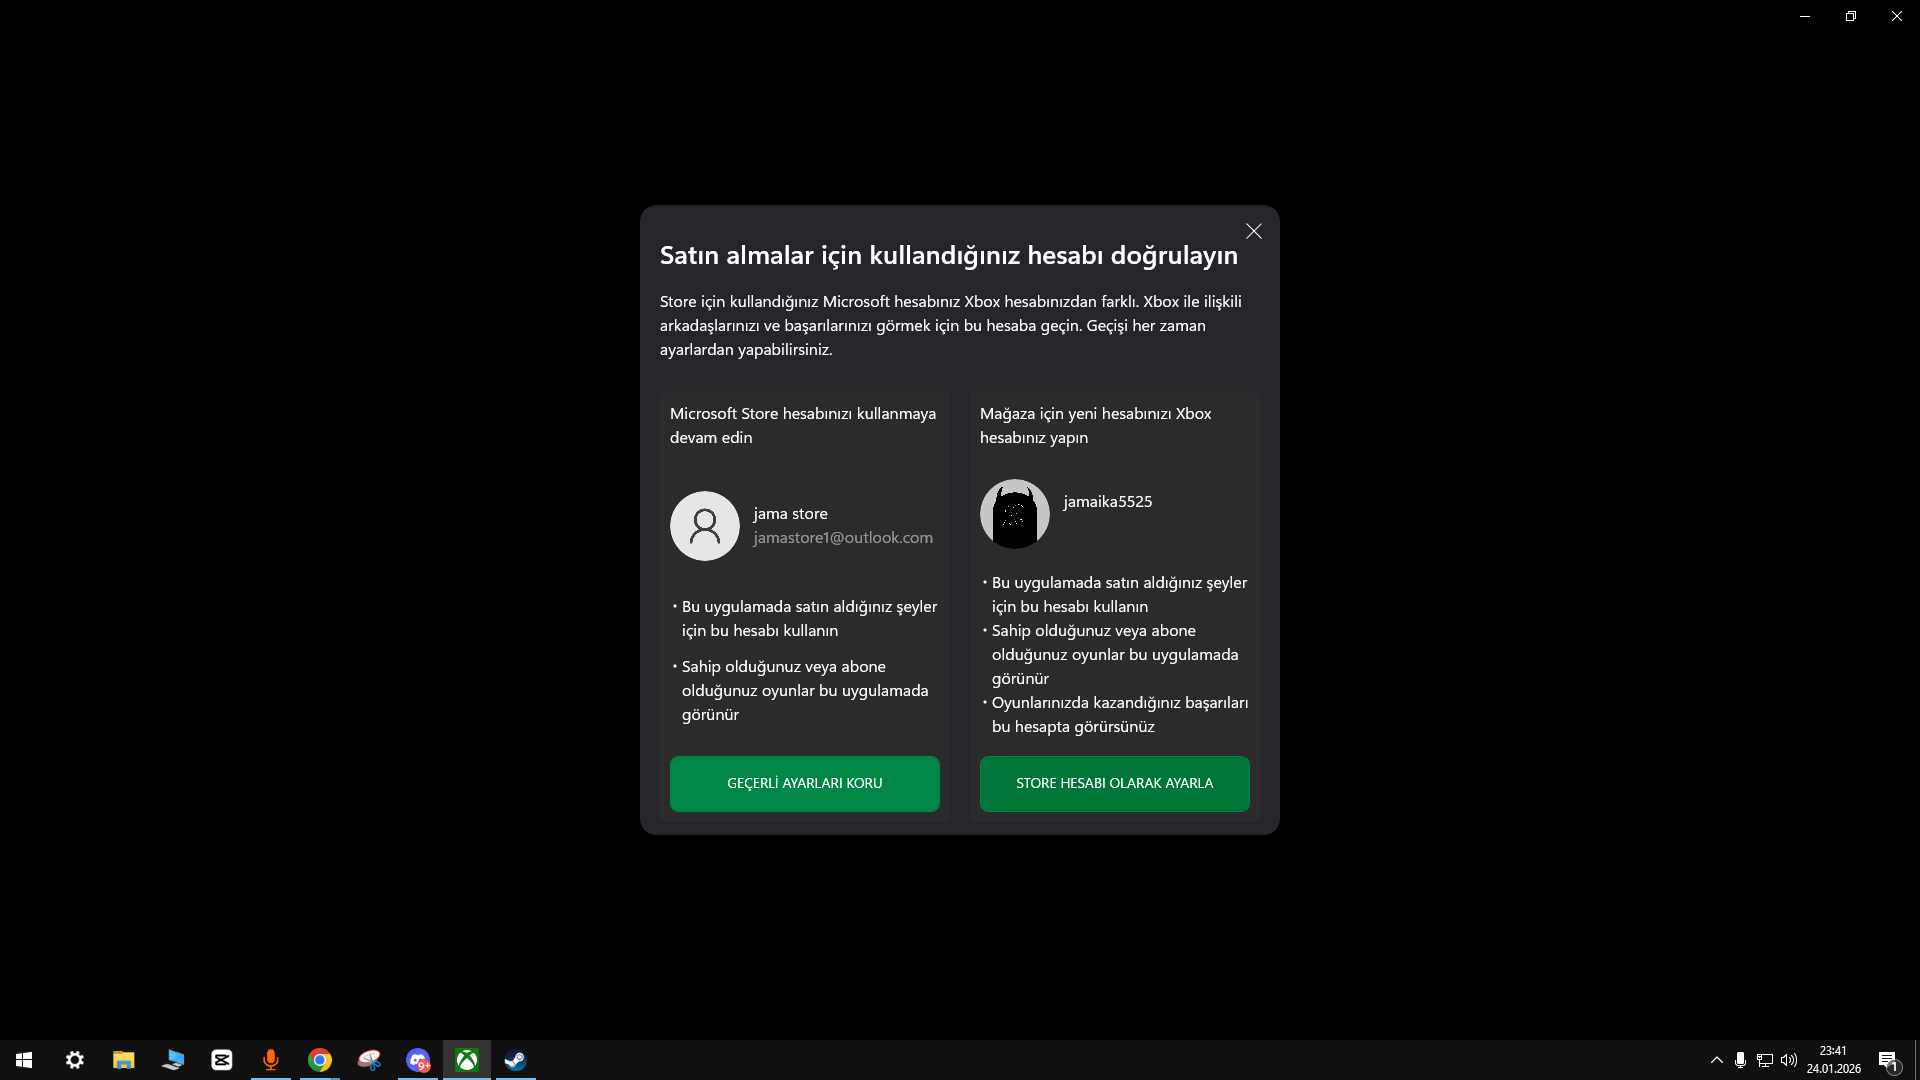Open the volume control in system tray

1789,1060
